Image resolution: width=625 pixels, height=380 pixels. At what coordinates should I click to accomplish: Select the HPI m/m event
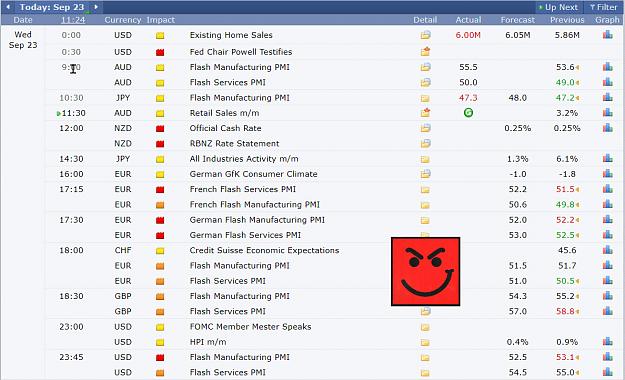pos(208,342)
